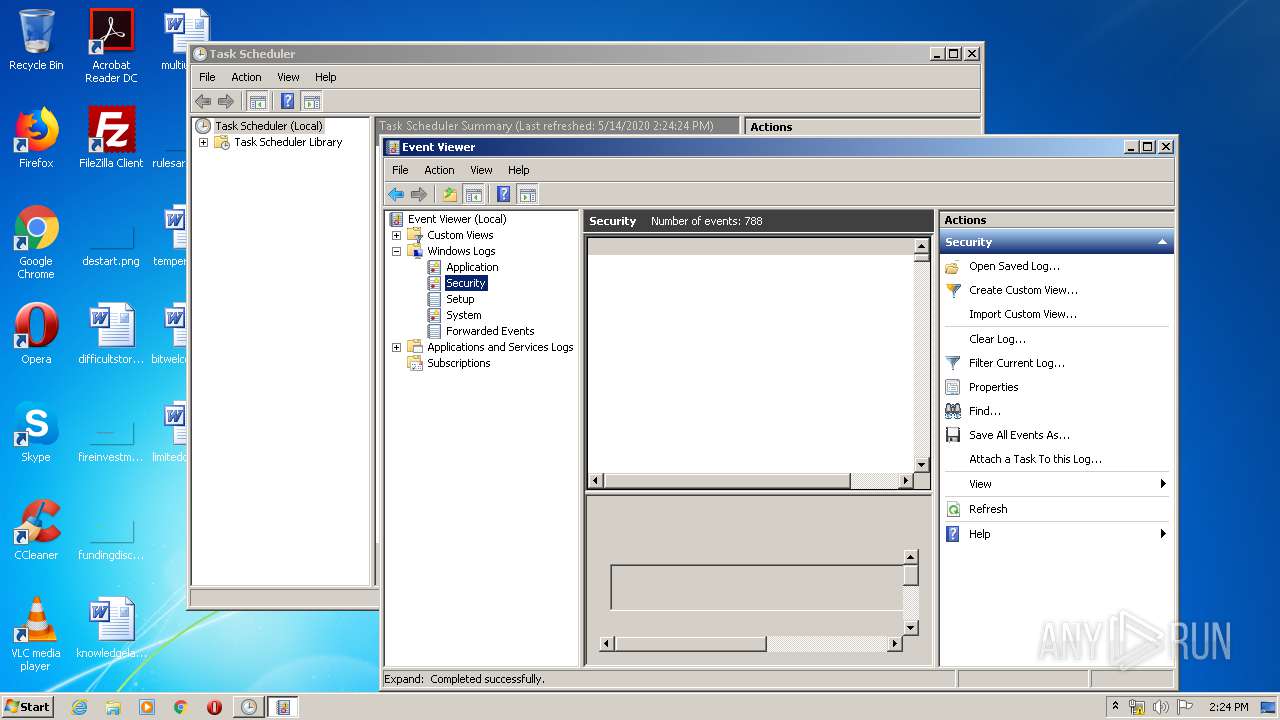Click Start button

click(28, 706)
